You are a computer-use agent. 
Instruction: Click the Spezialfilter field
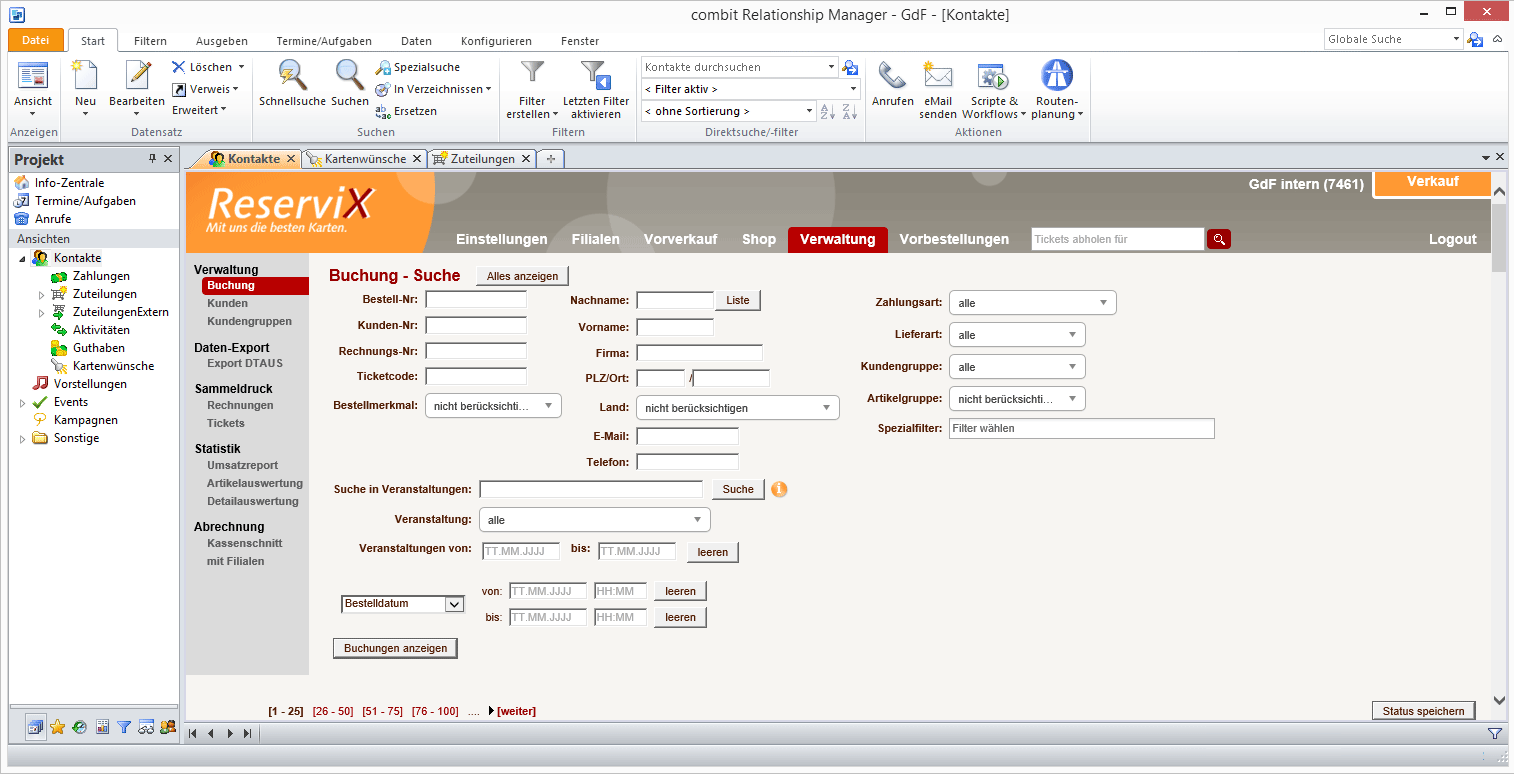tap(1082, 428)
